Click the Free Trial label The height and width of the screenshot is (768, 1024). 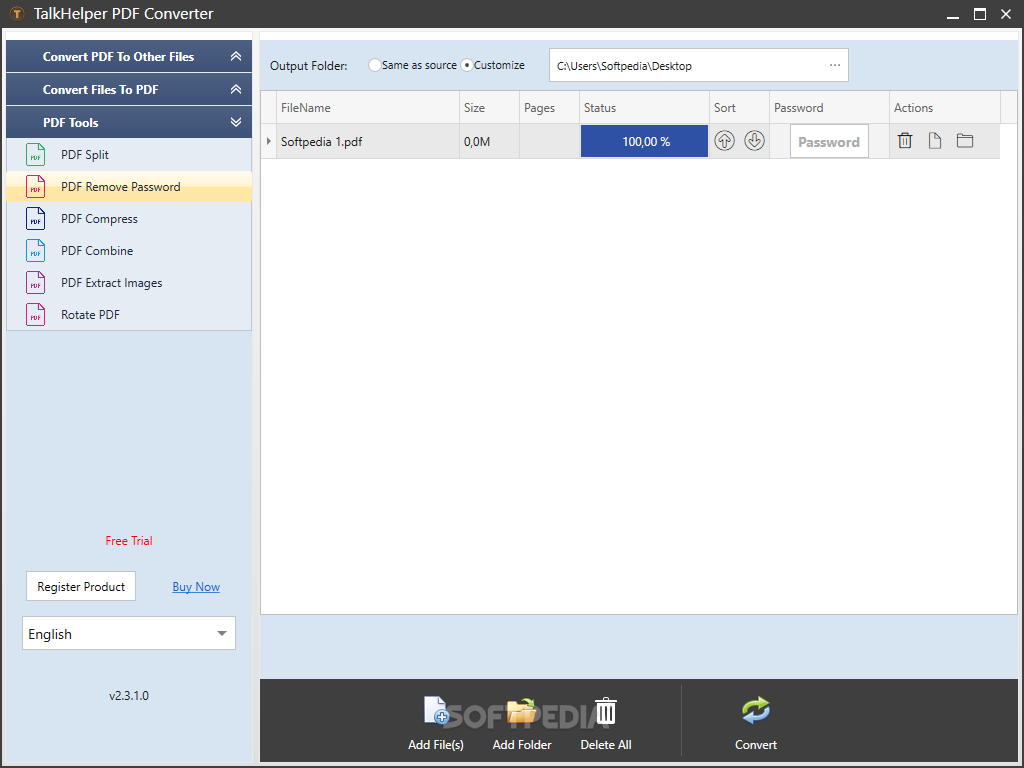pos(129,541)
